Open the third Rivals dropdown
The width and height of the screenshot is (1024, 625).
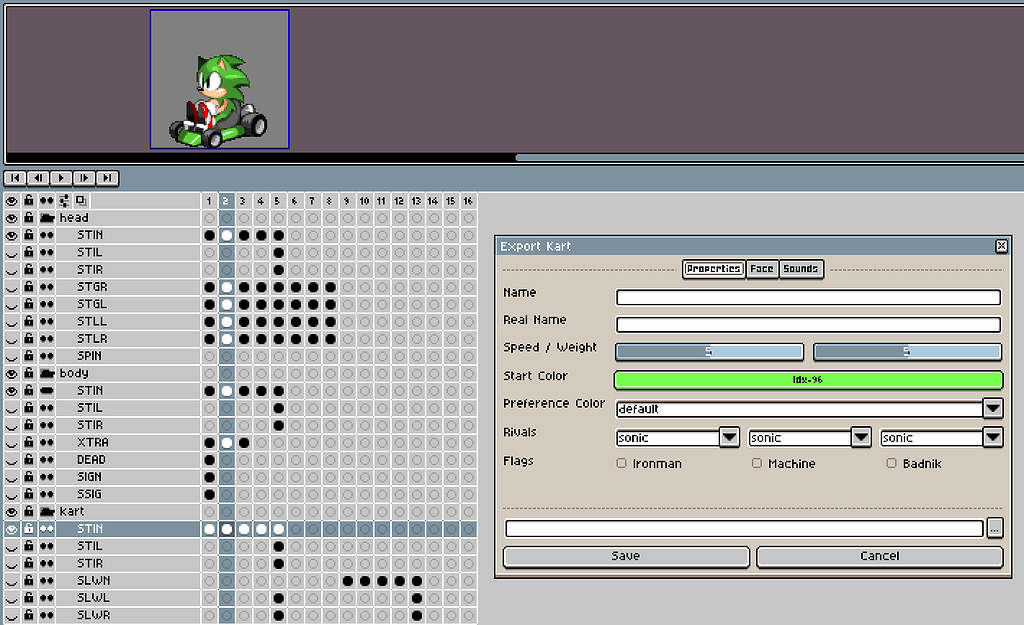[x=992, y=438]
